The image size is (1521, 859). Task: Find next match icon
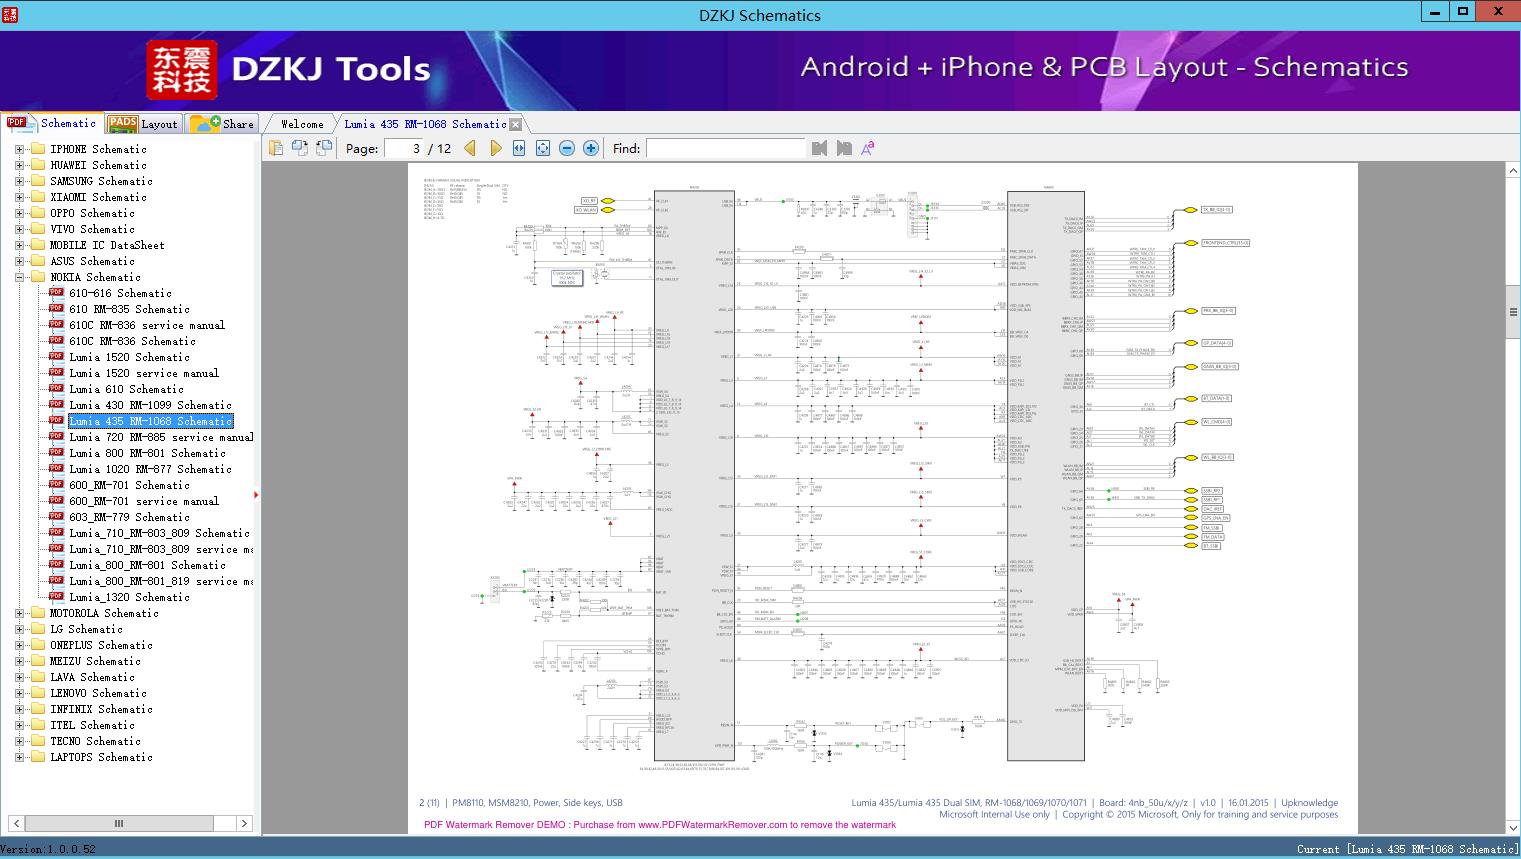(844, 148)
